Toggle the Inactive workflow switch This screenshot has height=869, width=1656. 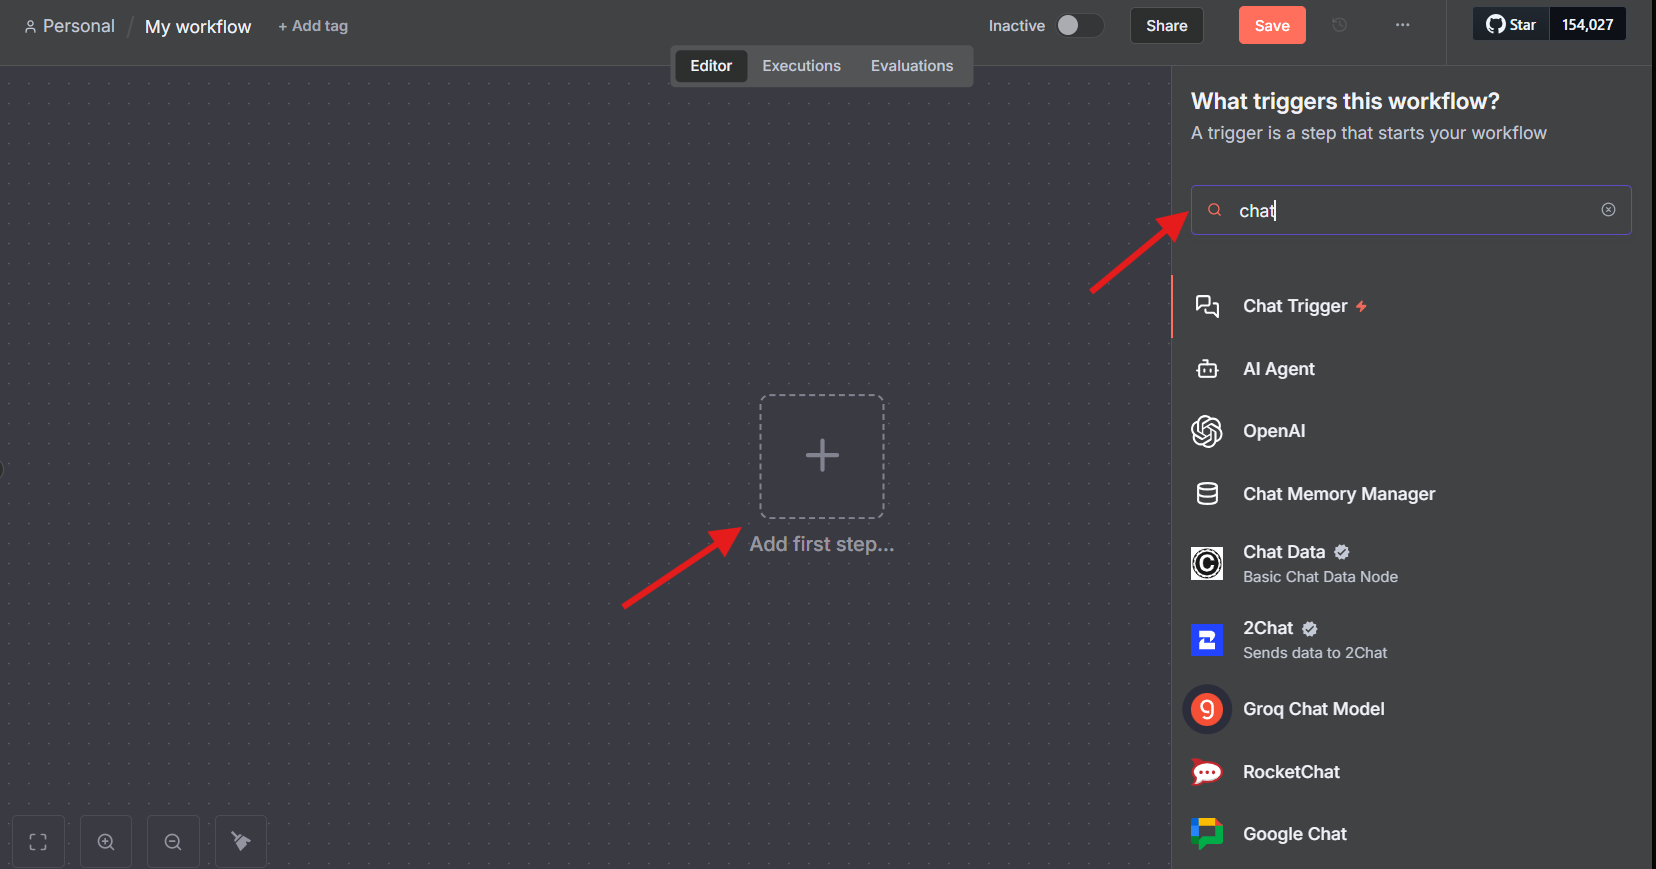coord(1080,25)
